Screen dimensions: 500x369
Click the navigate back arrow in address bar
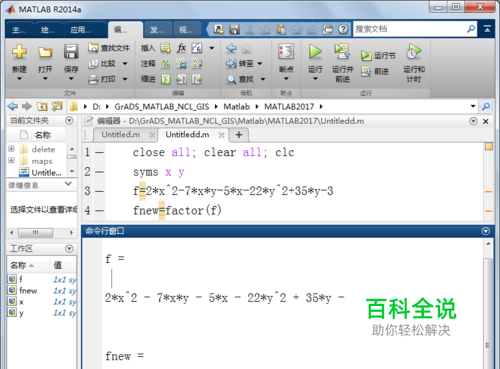point(13,106)
